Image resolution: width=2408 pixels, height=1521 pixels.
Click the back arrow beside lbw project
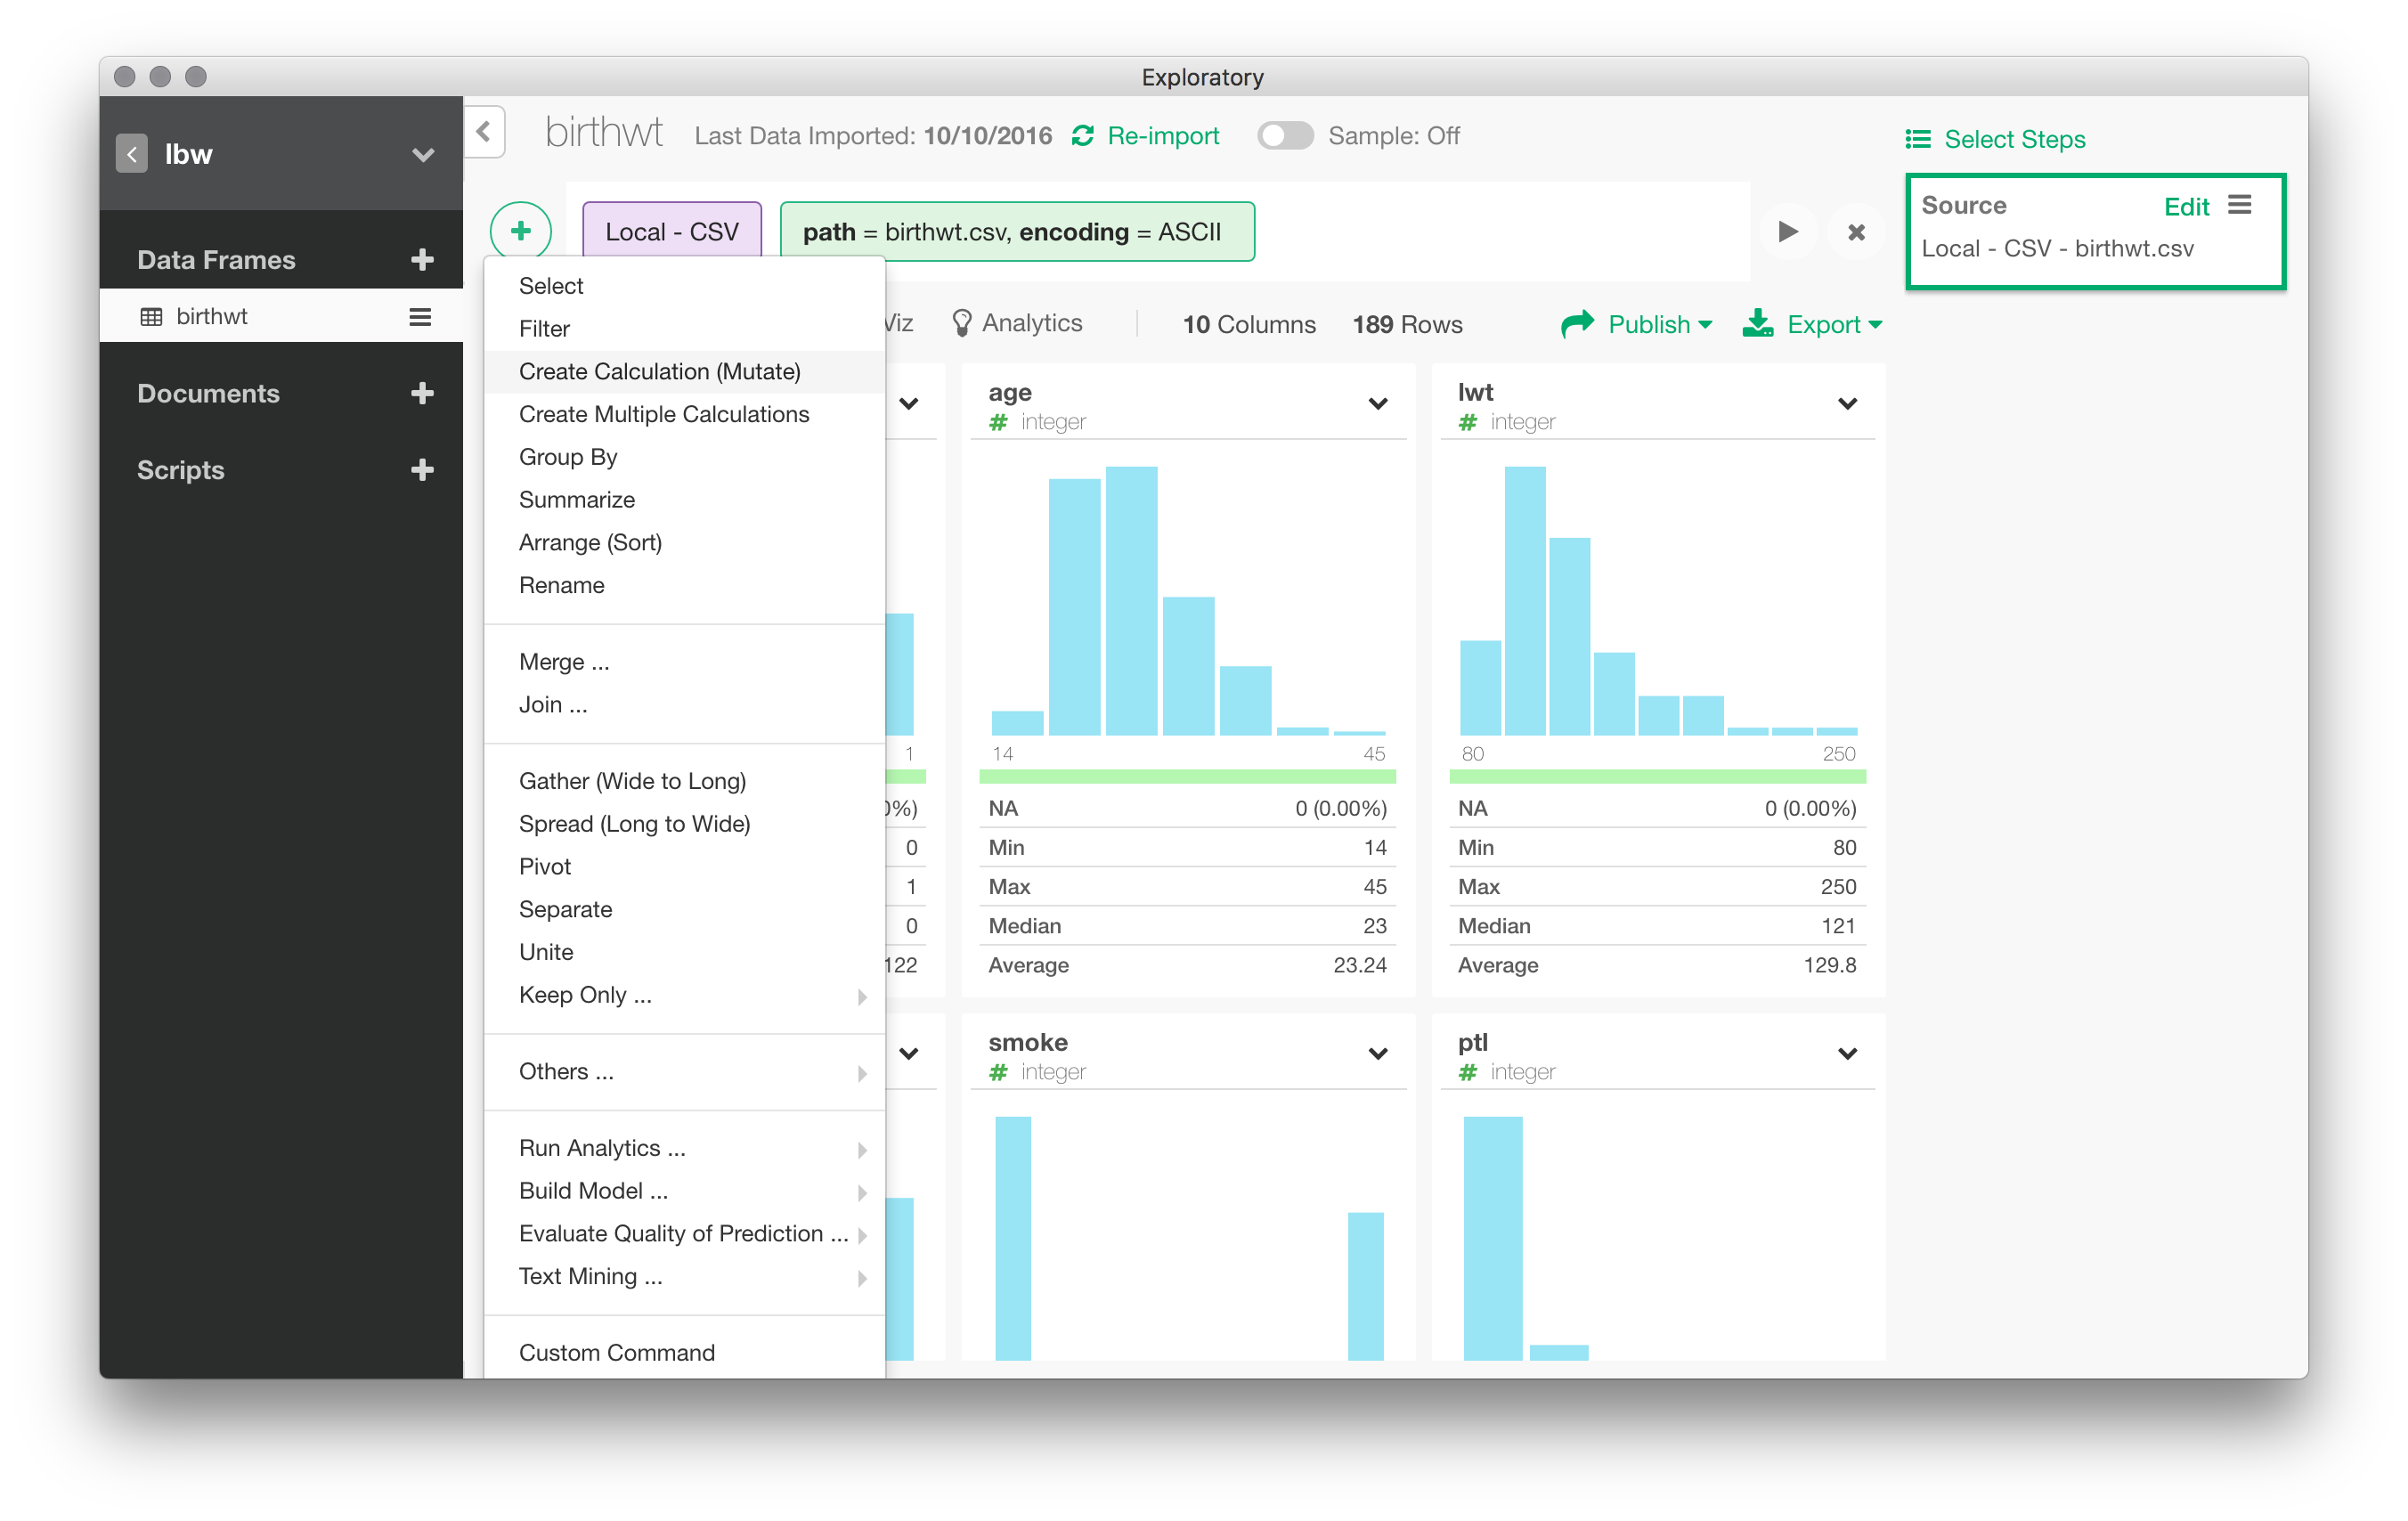[x=132, y=154]
